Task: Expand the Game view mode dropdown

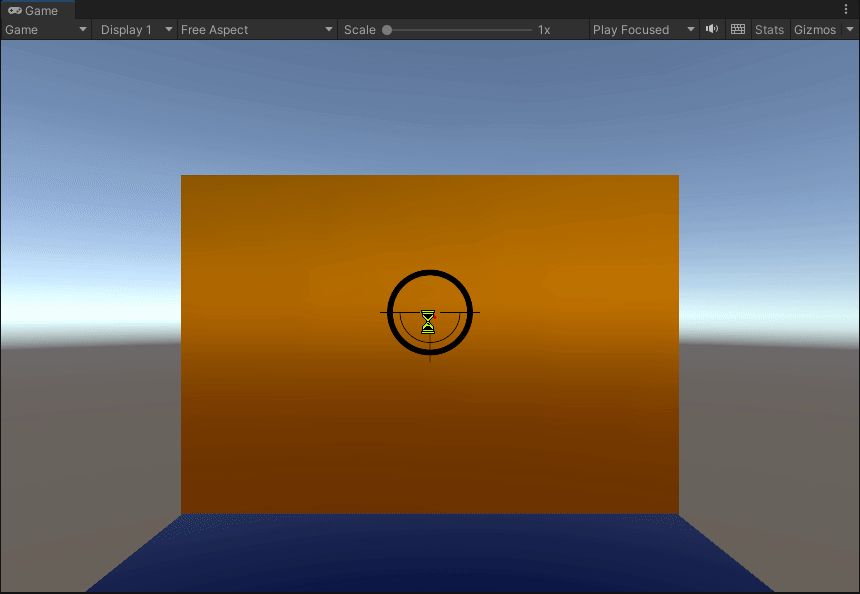Action: click(x=45, y=29)
